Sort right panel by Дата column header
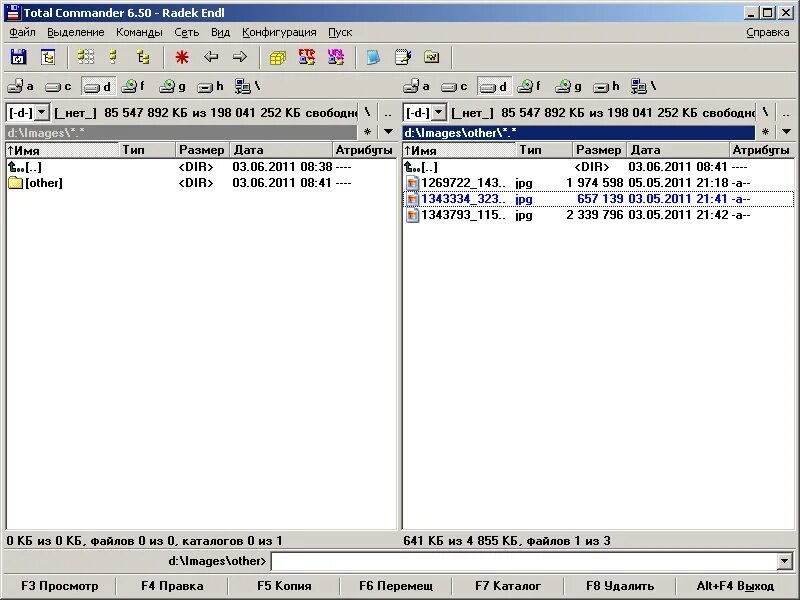This screenshot has height=600, width=800. tap(678, 150)
